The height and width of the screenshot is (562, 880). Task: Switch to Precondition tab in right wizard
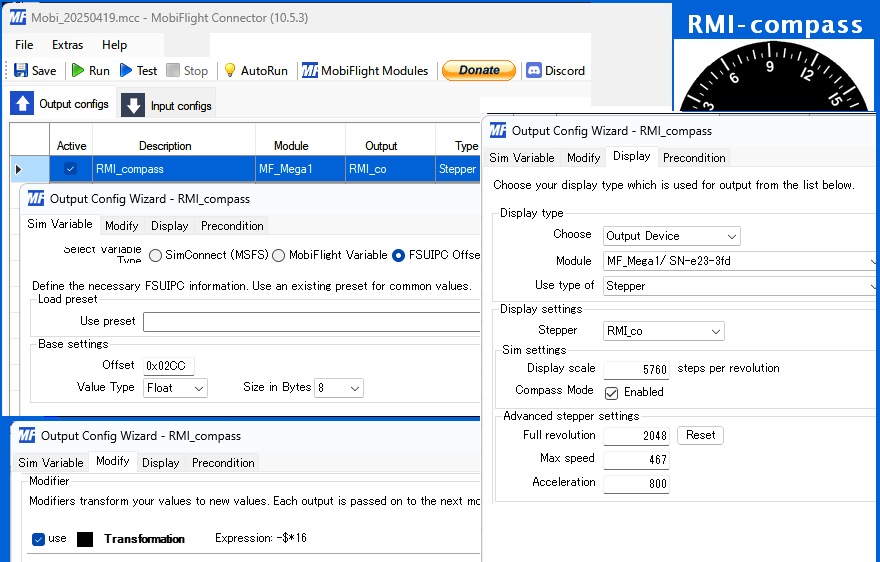pos(694,158)
